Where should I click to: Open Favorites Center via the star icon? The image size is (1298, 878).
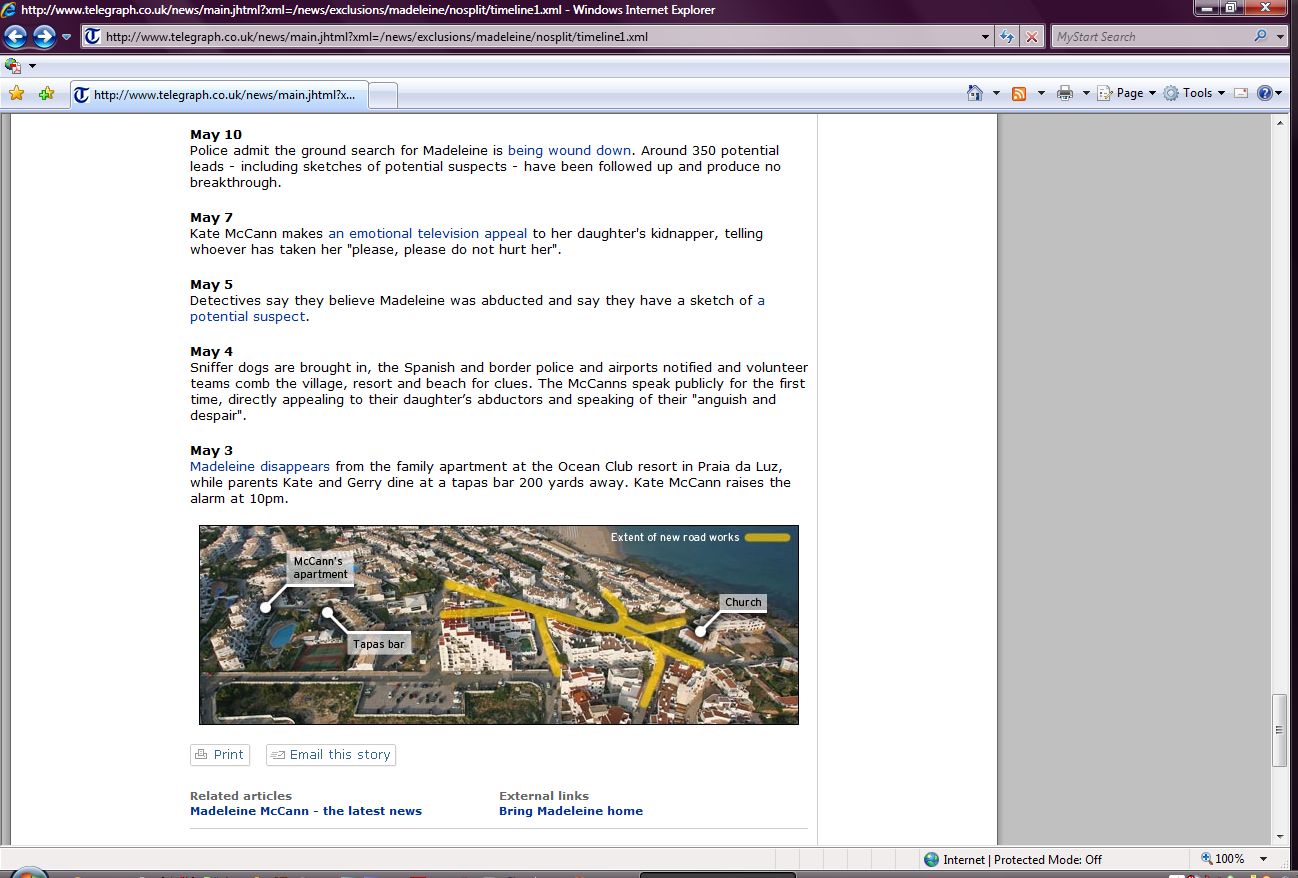[x=16, y=94]
